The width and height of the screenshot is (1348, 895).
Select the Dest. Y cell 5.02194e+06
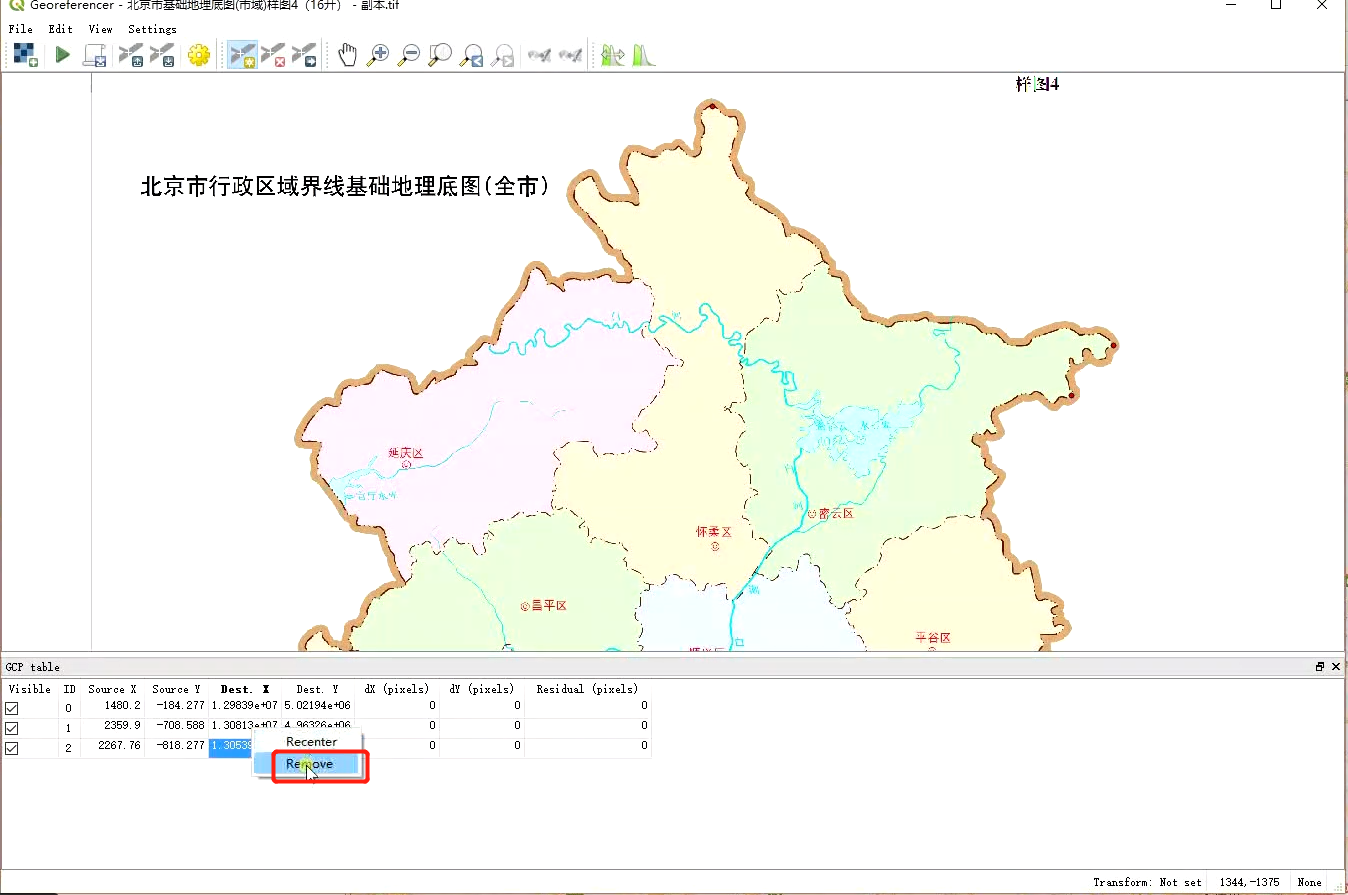click(x=317, y=706)
